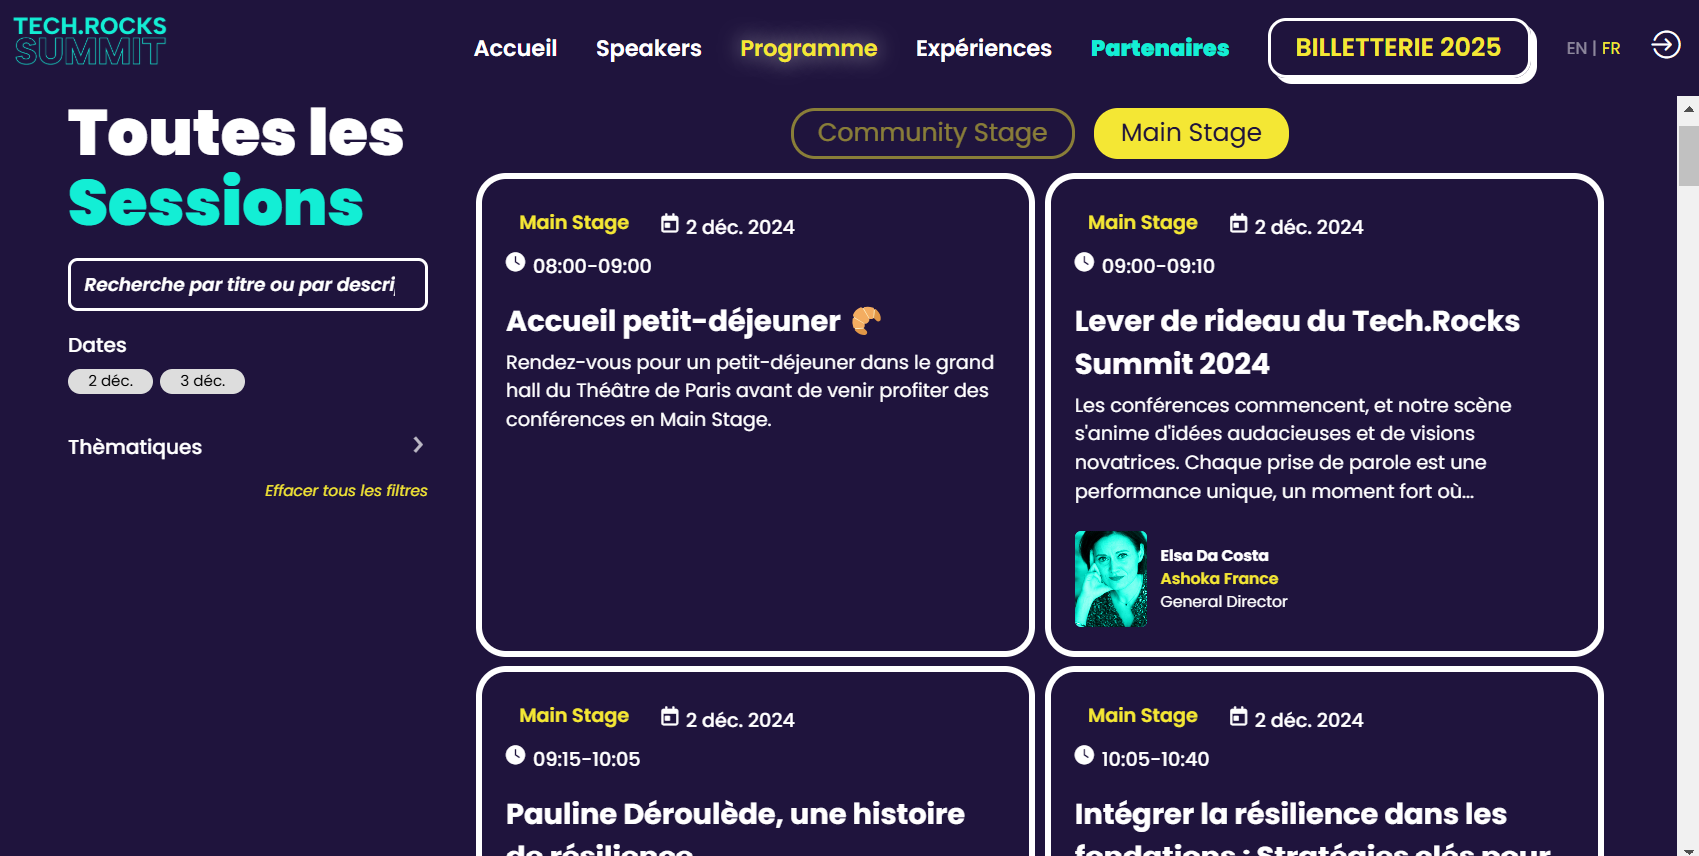
Task: Click calendar icon on Lever de rideau card
Action: click(1239, 224)
